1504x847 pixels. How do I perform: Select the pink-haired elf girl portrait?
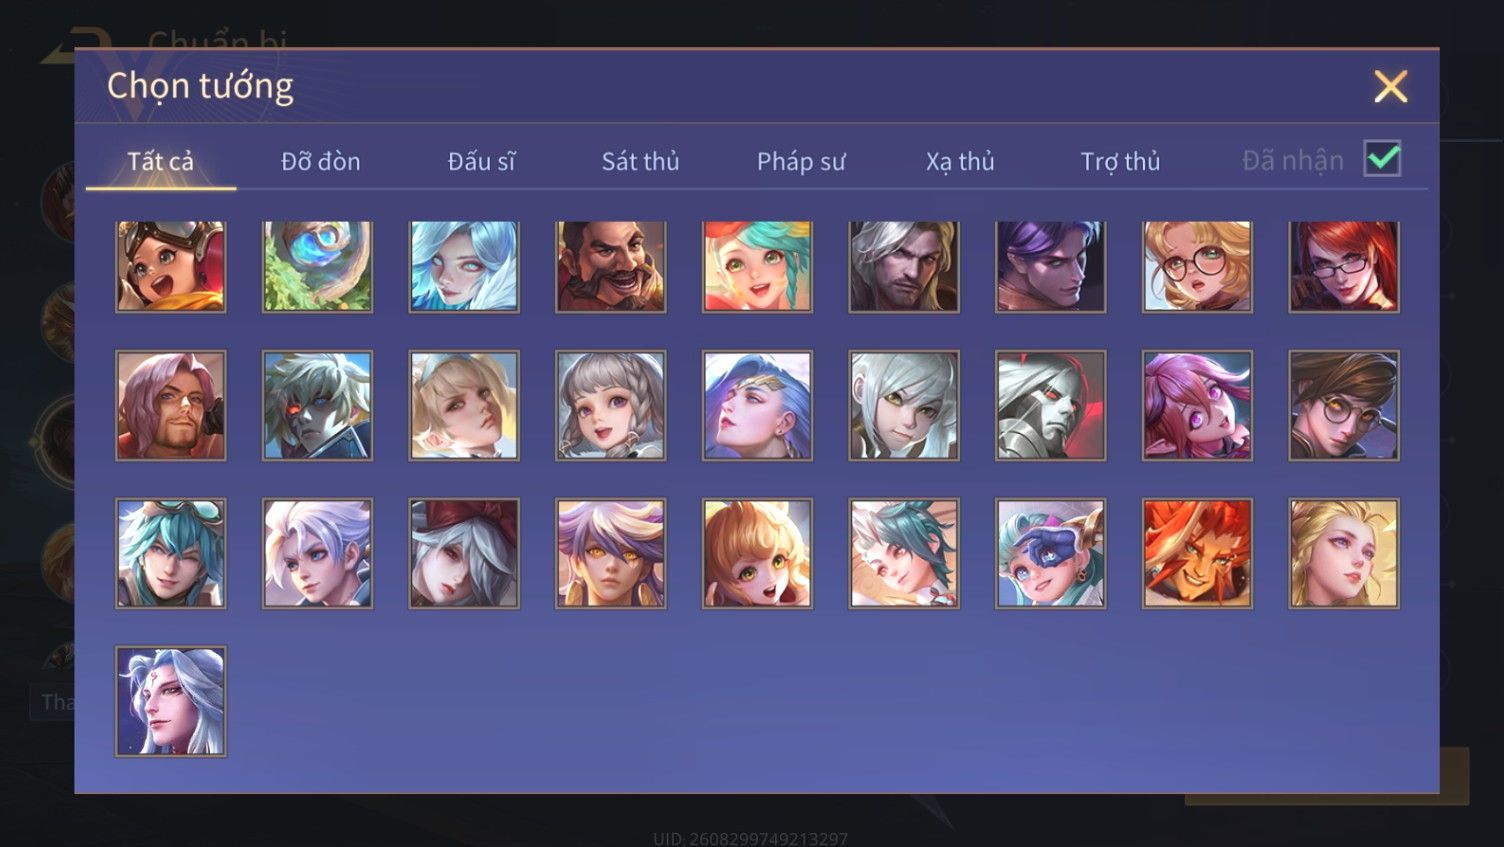(x=1197, y=405)
